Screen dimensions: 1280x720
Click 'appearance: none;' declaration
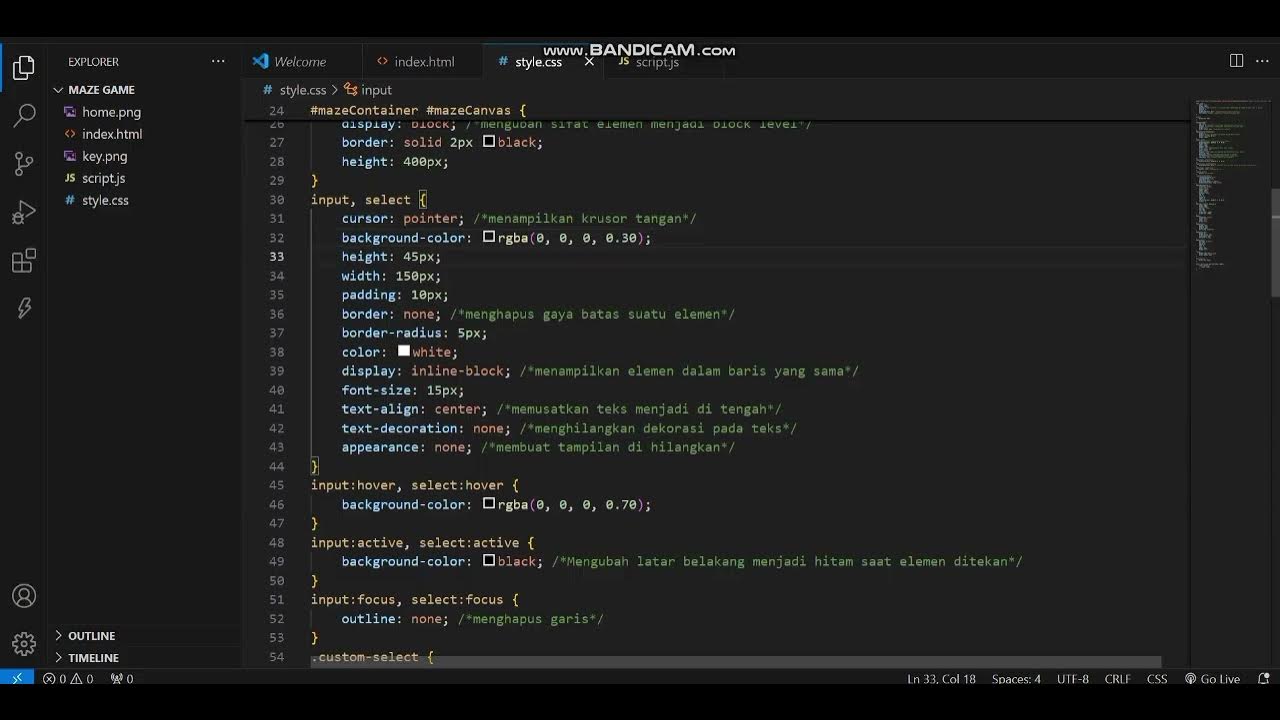coord(407,447)
